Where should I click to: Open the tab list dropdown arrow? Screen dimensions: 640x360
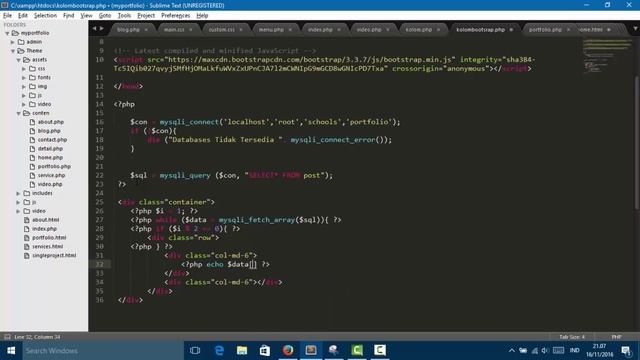pos(635,29)
